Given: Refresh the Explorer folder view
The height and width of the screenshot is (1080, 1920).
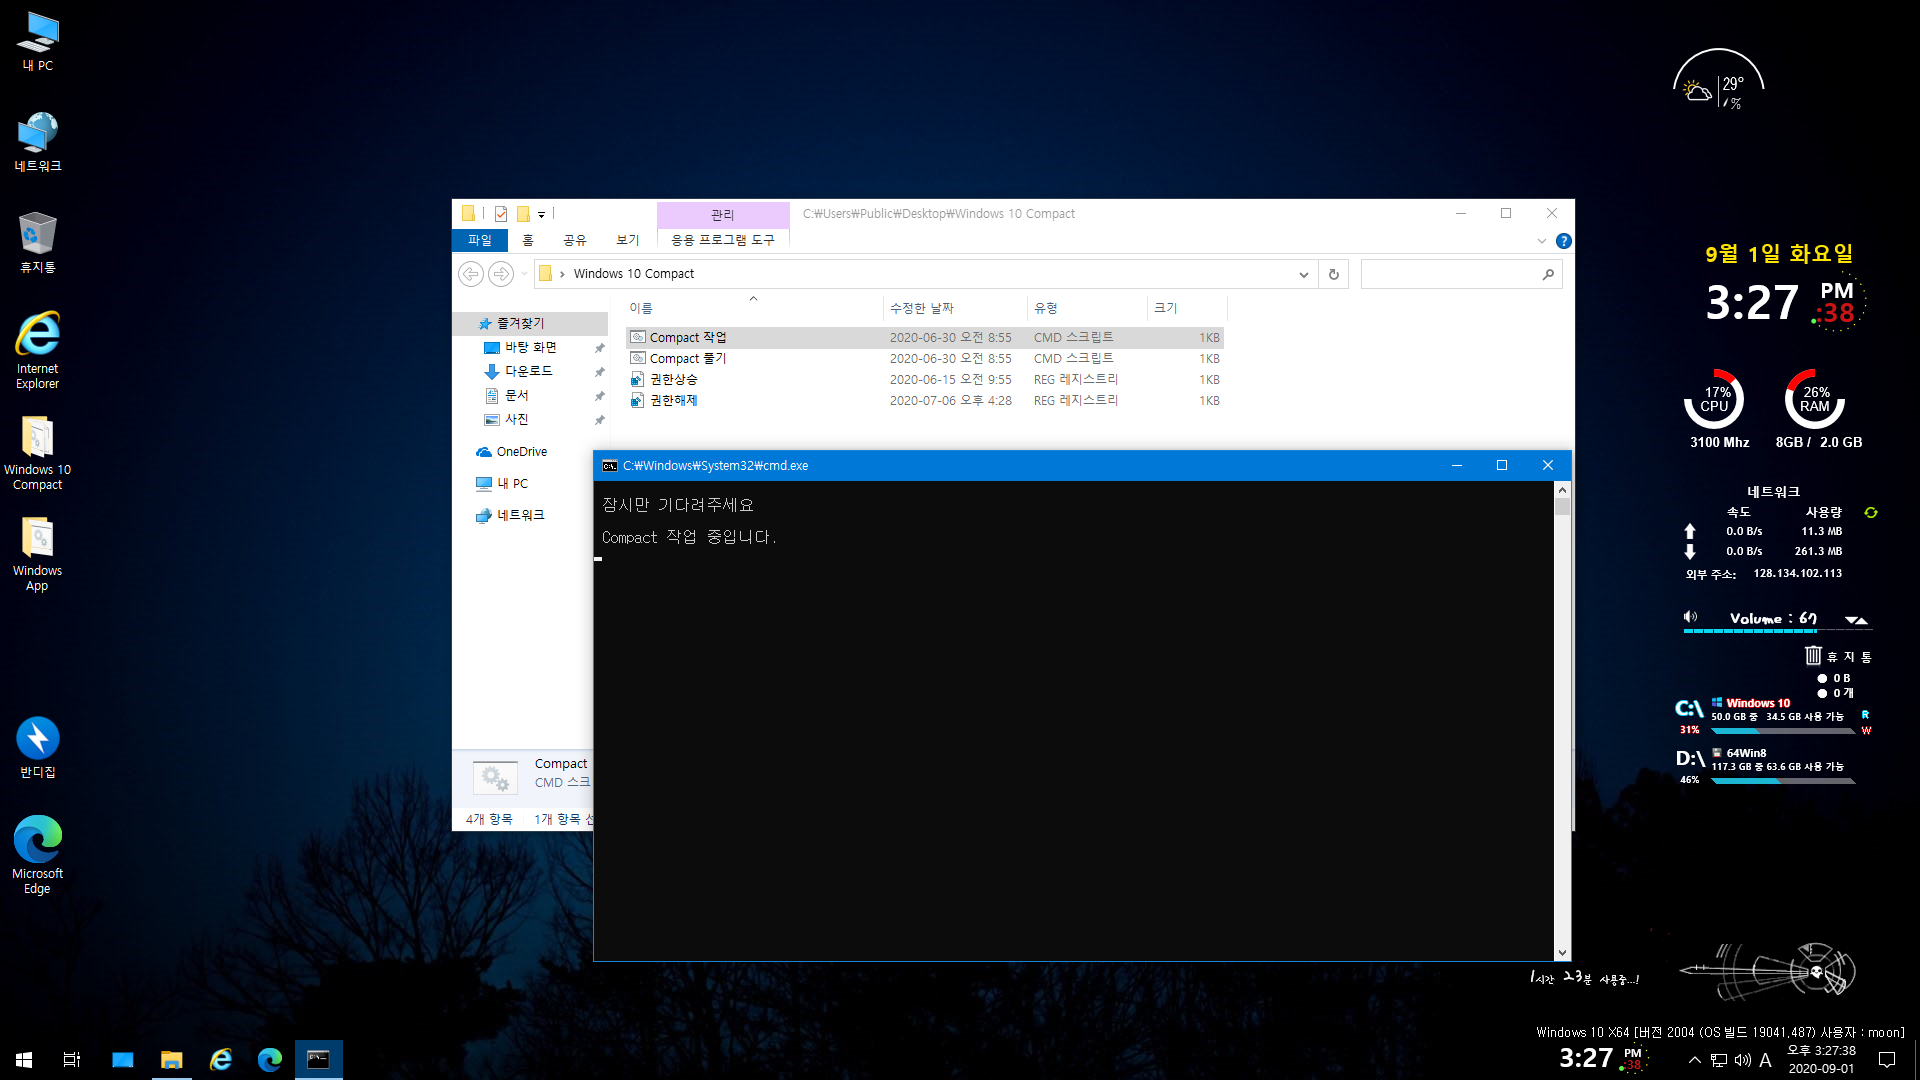Looking at the screenshot, I should [x=1334, y=274].
